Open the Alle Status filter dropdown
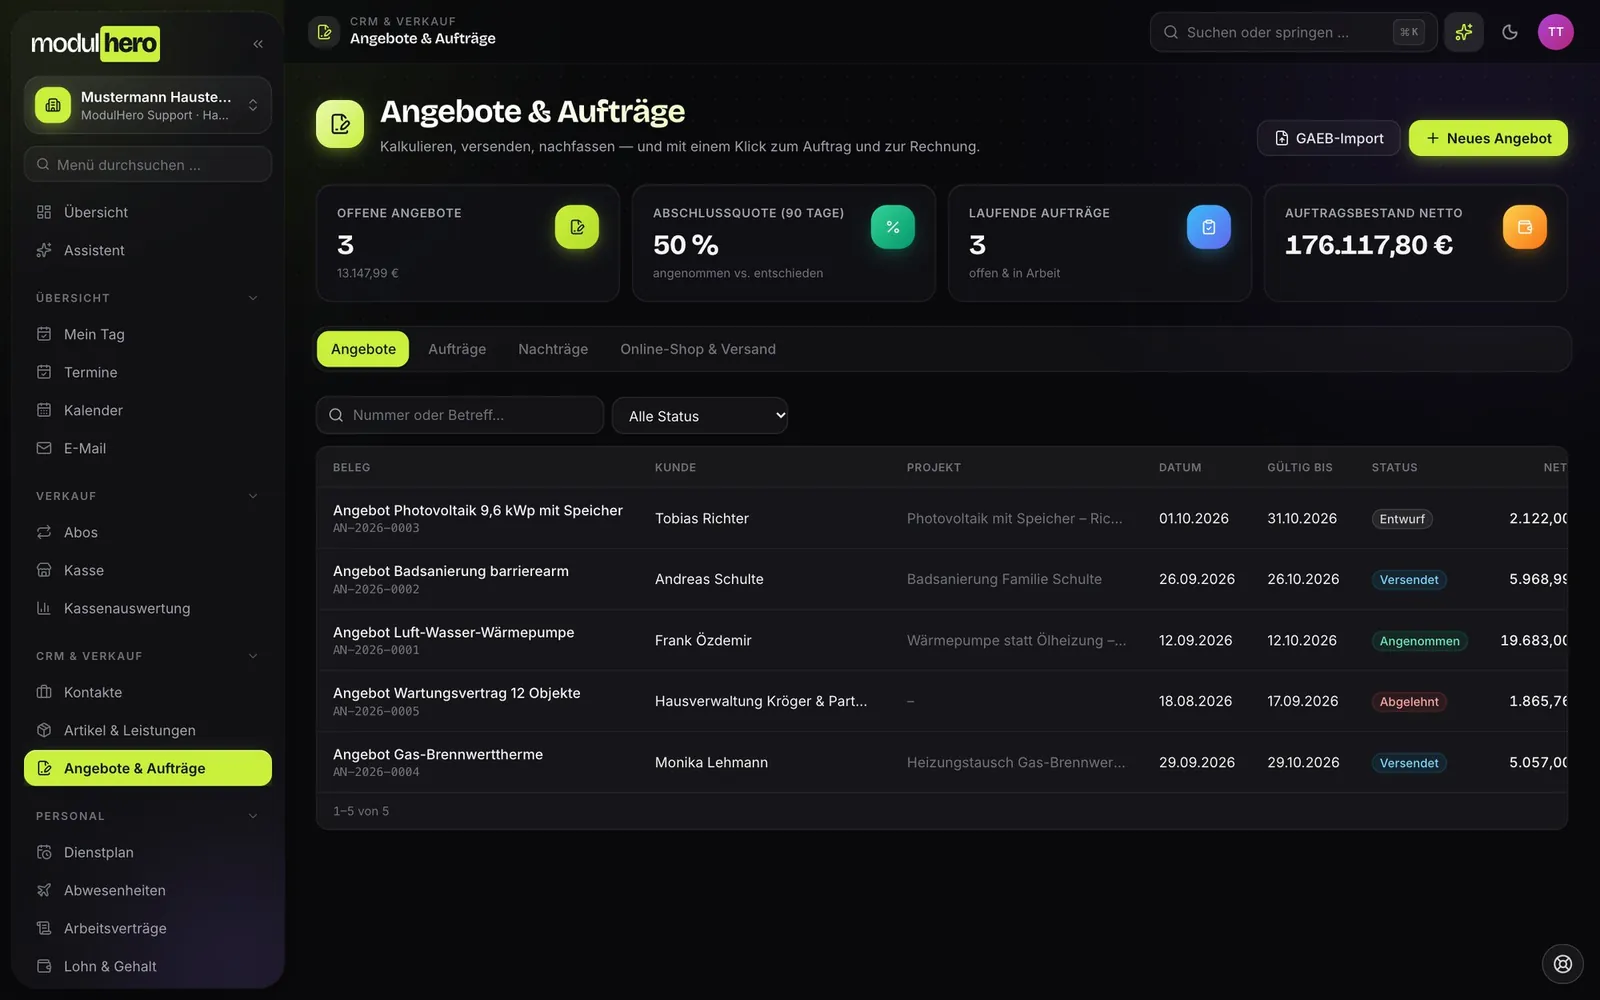 (700, 416)
